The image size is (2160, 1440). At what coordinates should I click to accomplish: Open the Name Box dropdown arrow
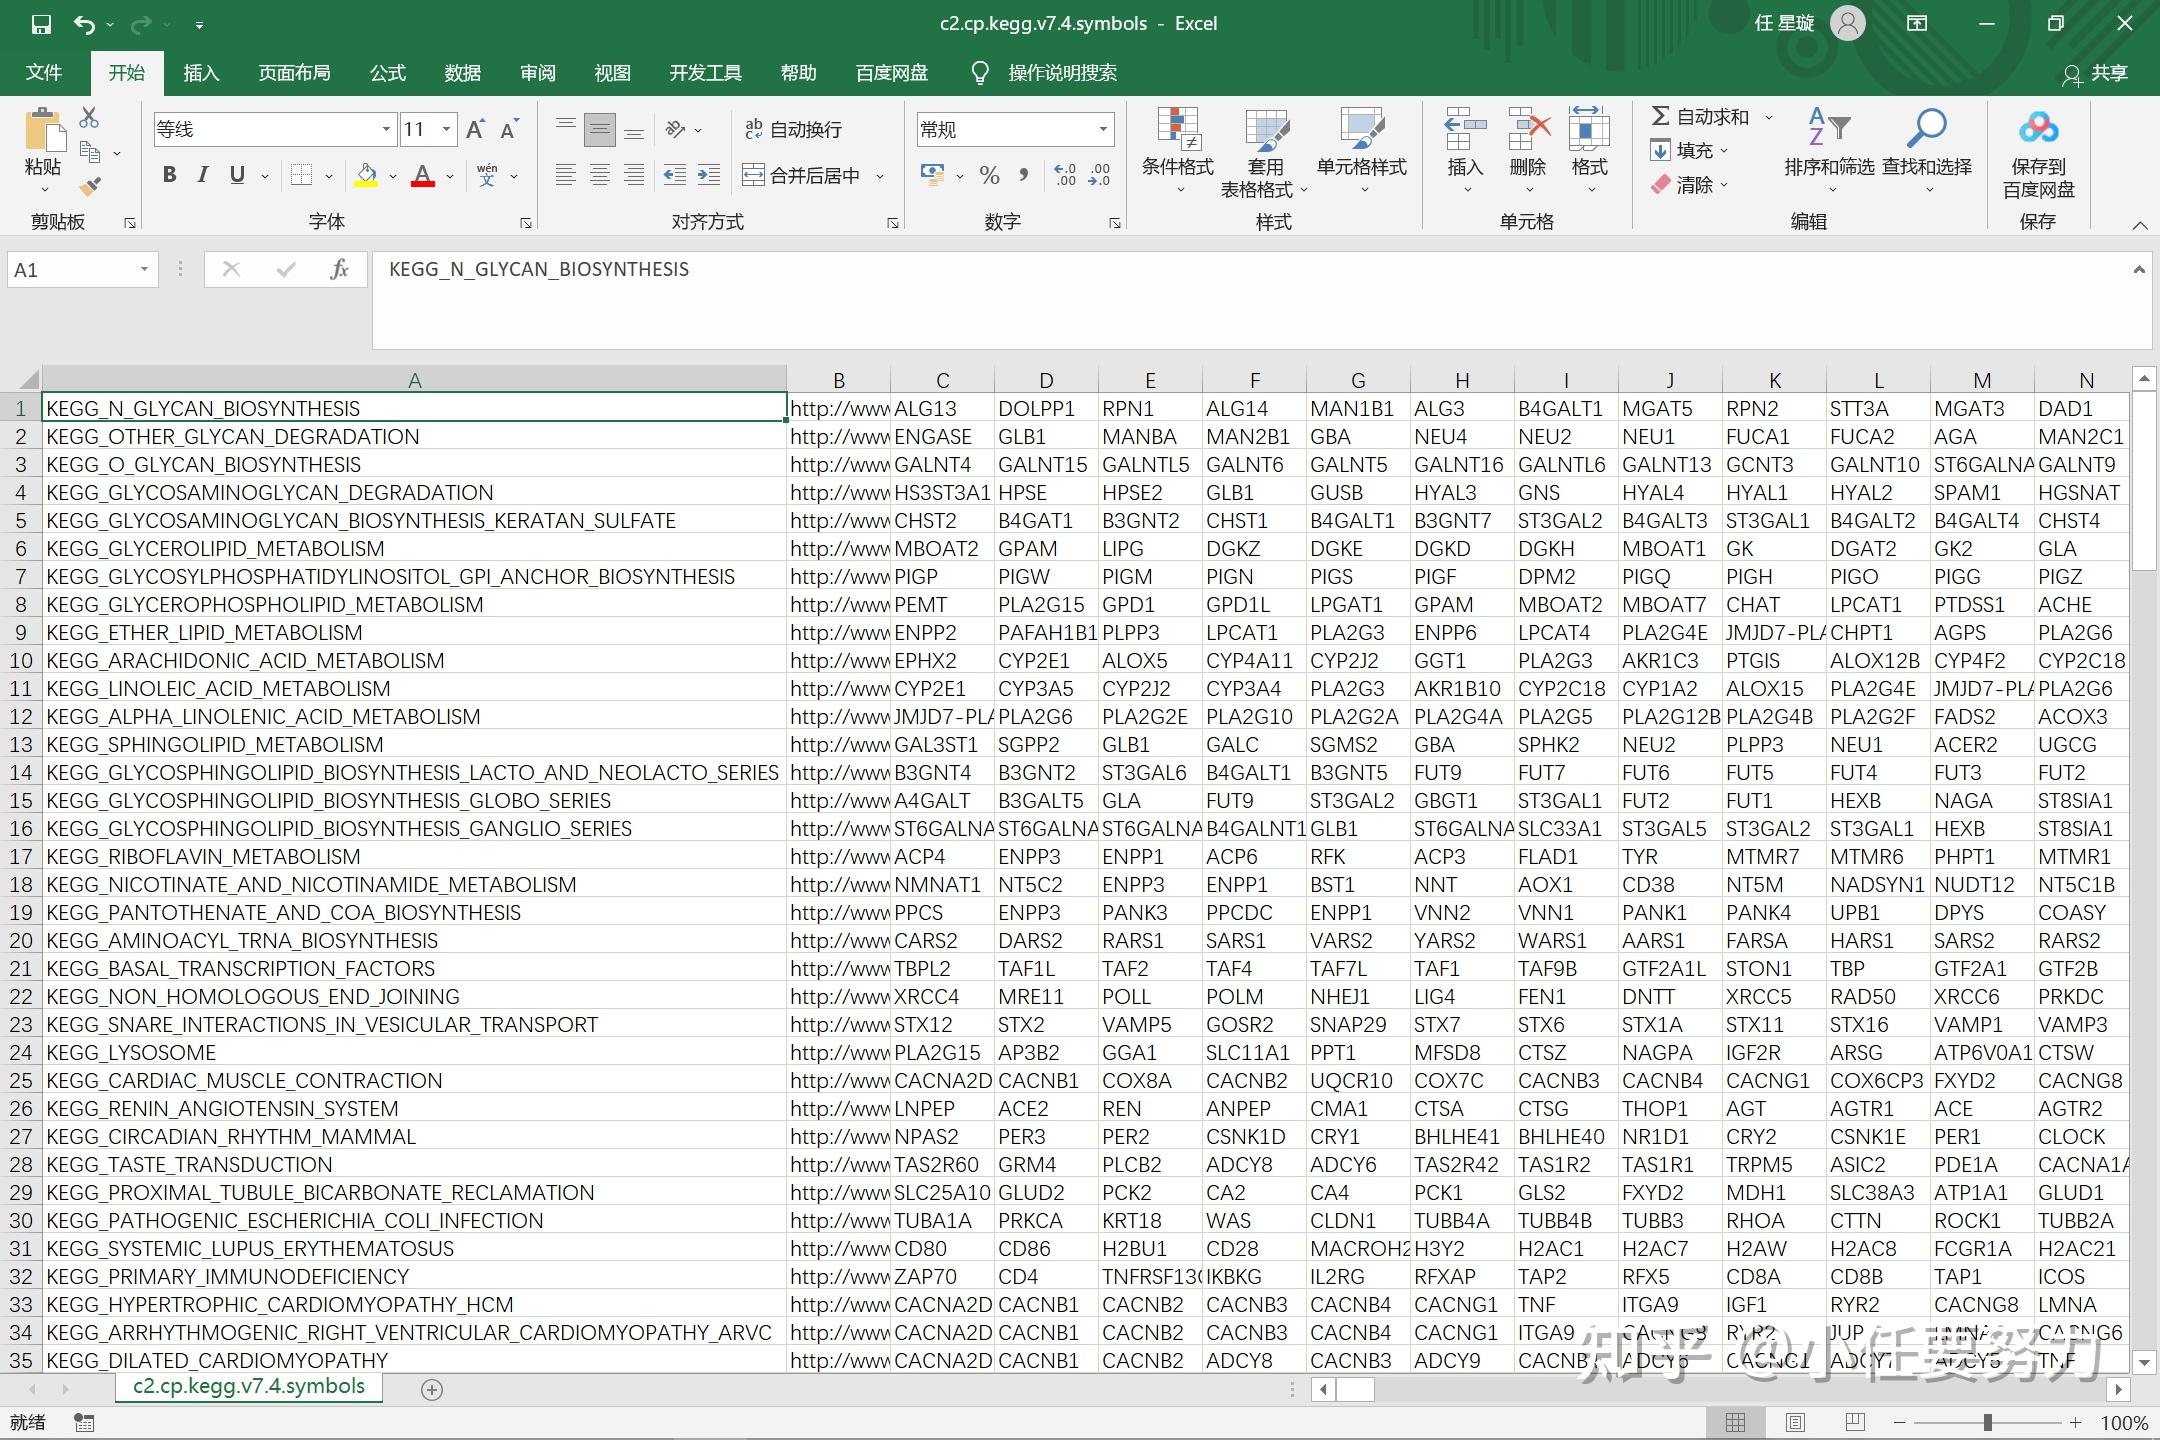(x=144, y=269)
